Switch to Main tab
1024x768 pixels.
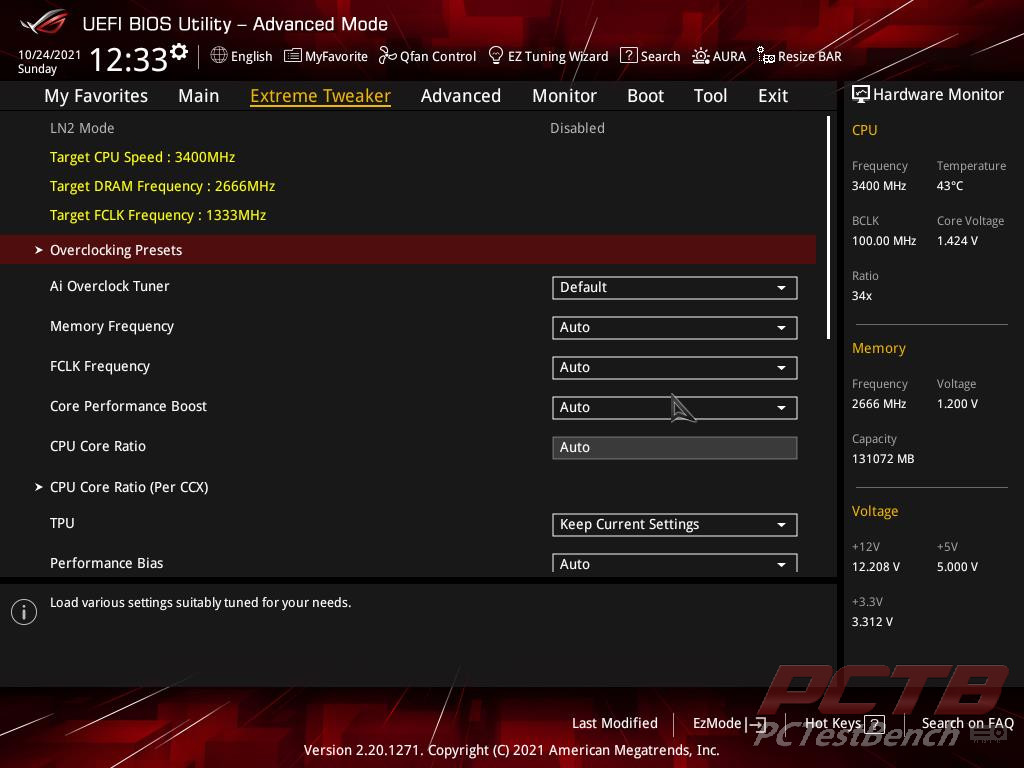coord(199,96)
